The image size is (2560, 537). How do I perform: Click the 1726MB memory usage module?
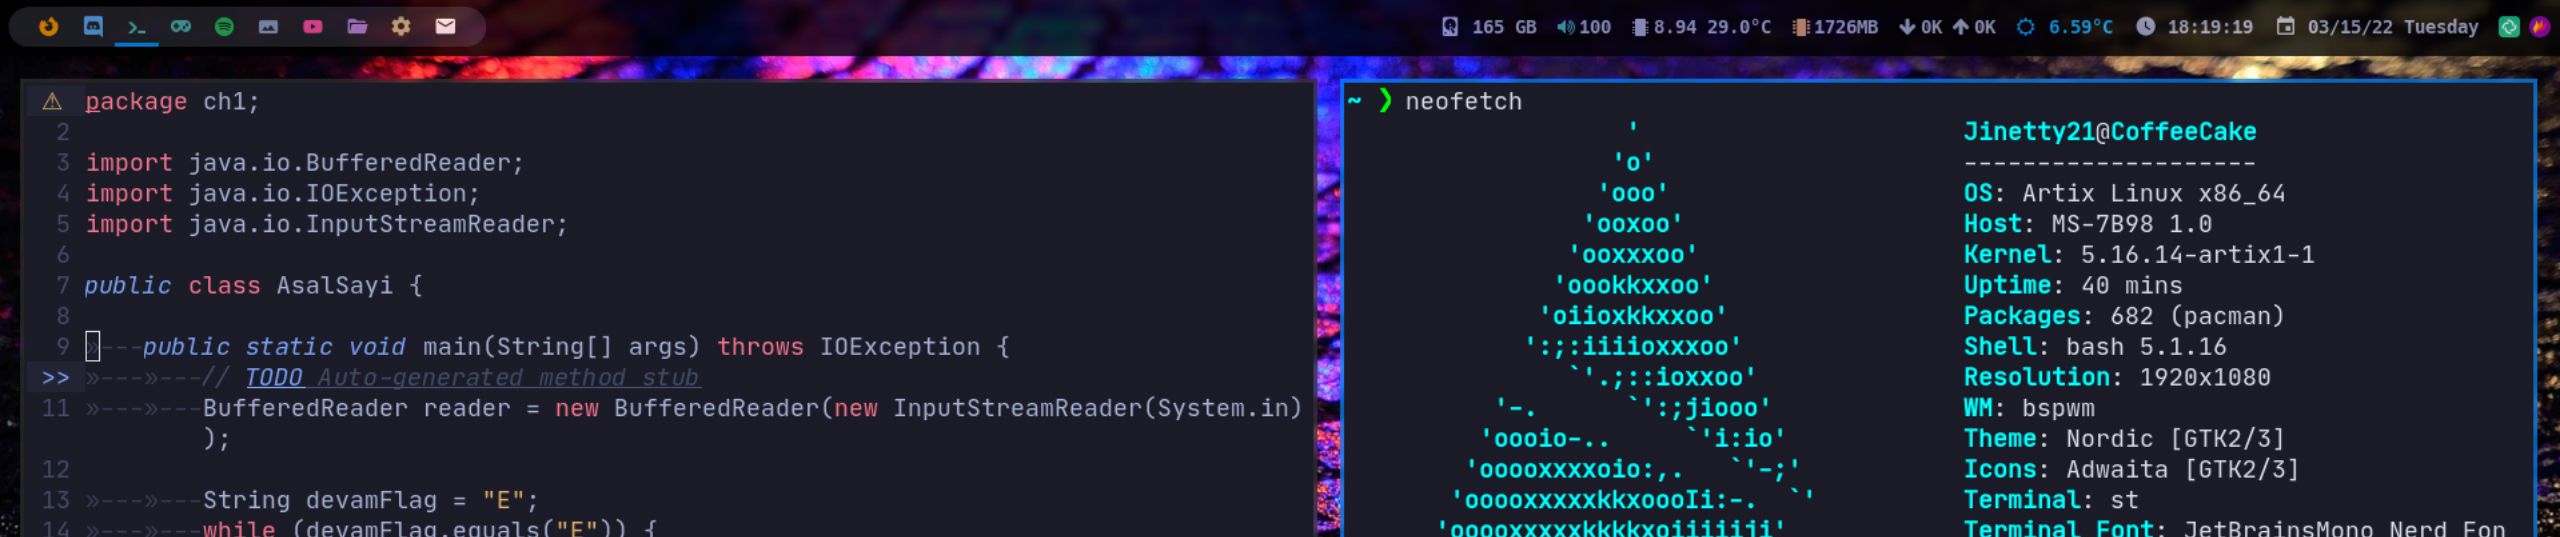[1835, 27]
